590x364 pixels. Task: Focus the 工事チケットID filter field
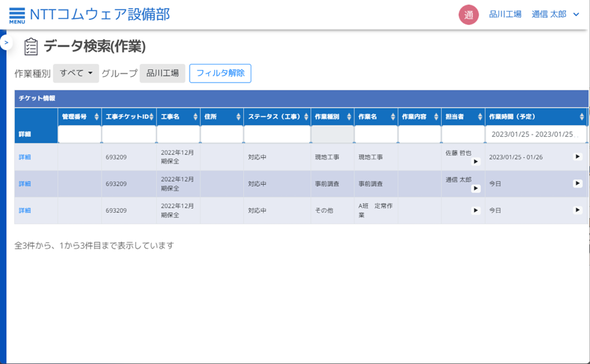(129, 134)
